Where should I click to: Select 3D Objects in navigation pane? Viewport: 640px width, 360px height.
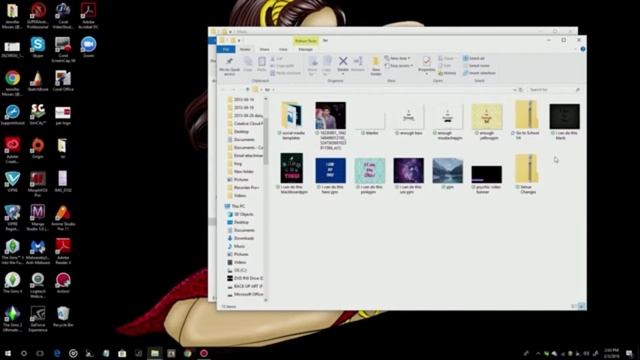[x=240, y=214]
